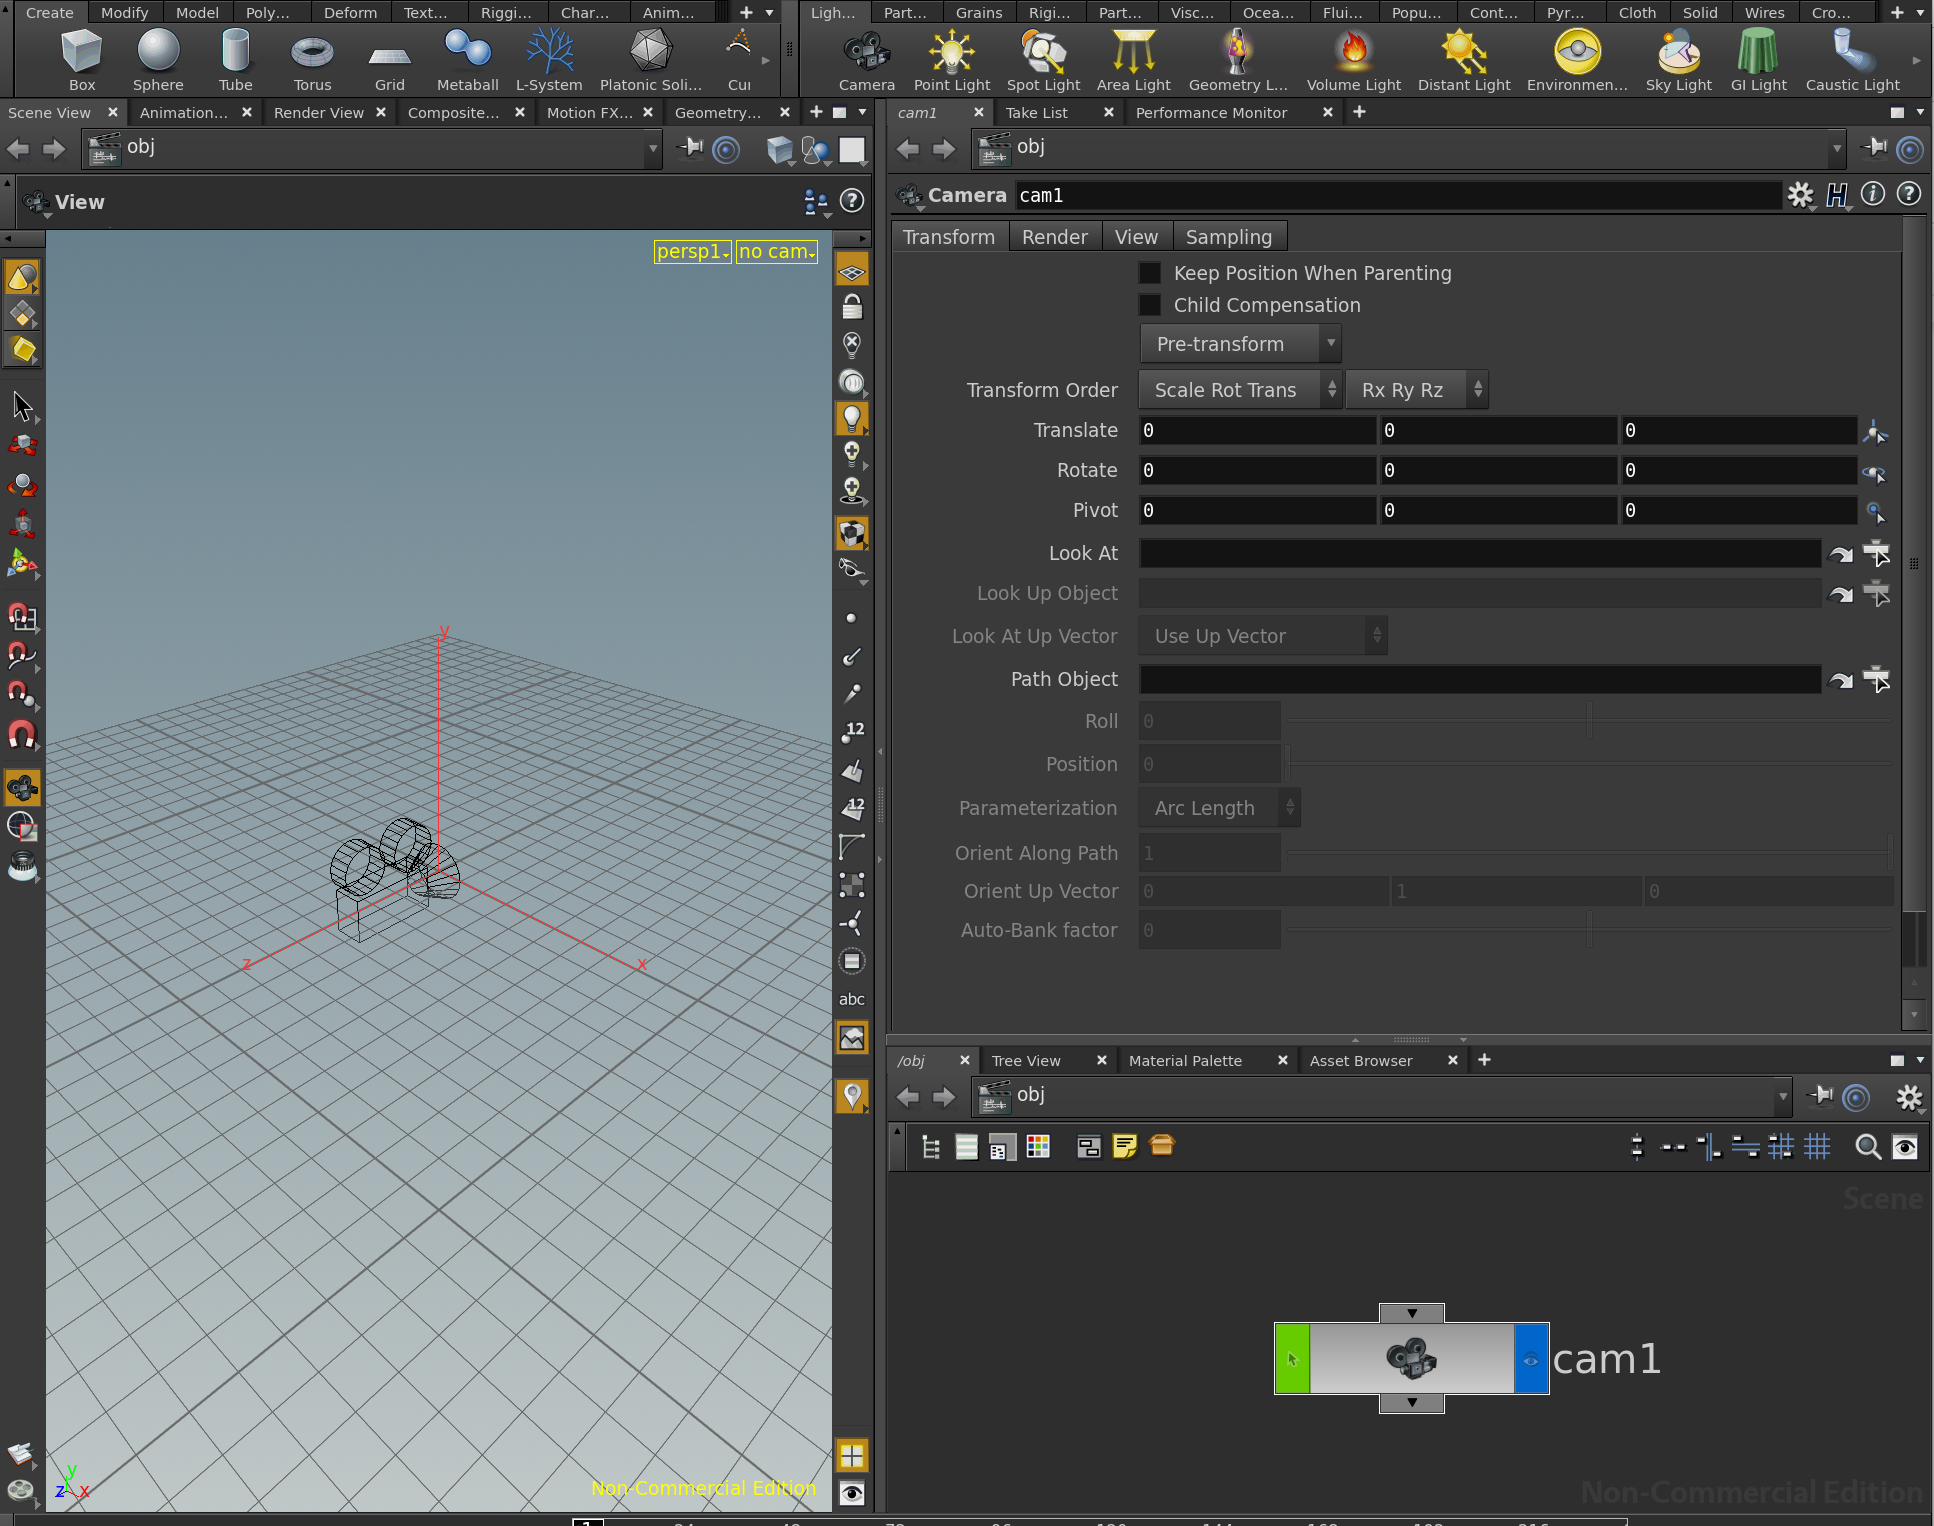Toggle Child Compensation checkbox

point(1150,305)
